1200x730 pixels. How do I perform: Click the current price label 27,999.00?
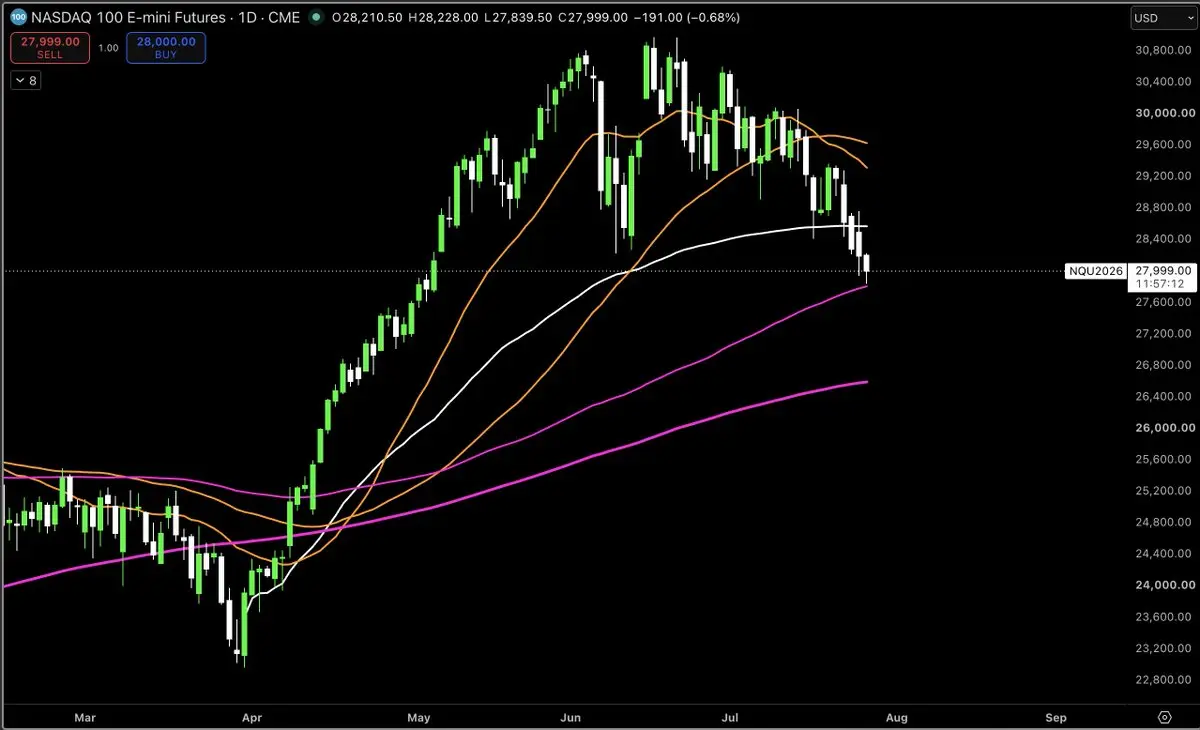coord(1163,271)
